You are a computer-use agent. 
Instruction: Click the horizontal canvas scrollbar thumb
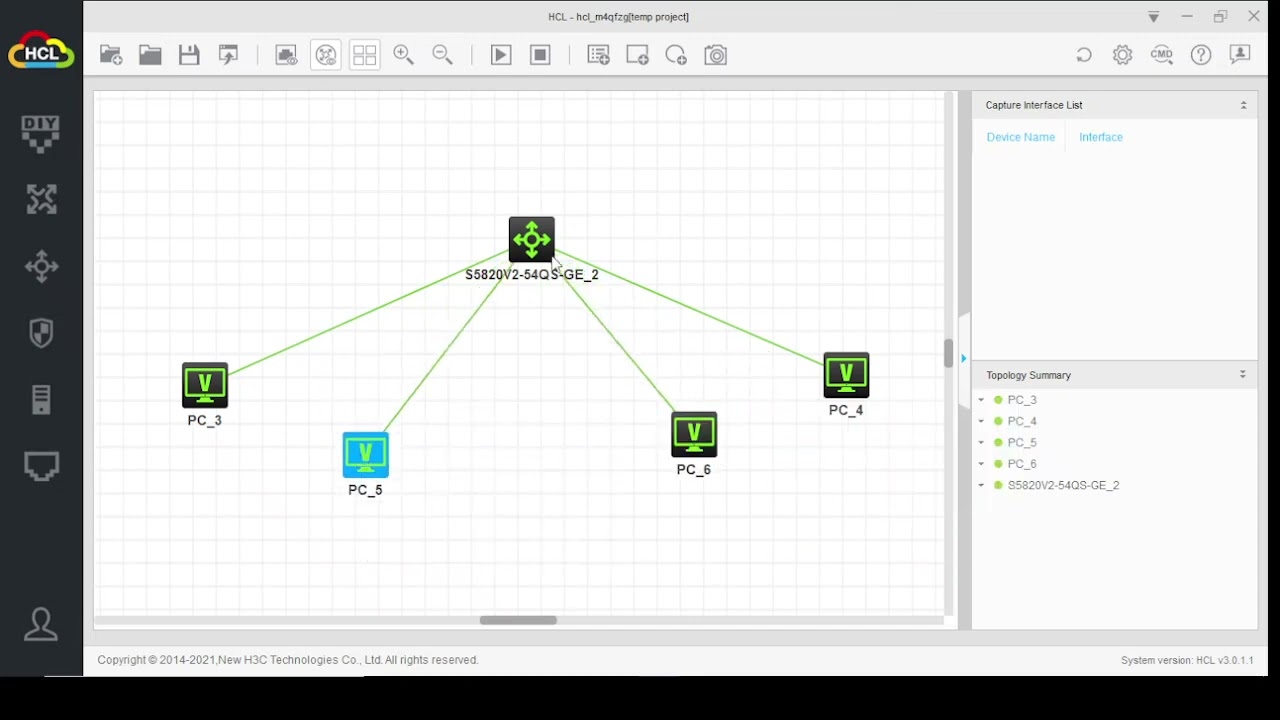(518, 620)
